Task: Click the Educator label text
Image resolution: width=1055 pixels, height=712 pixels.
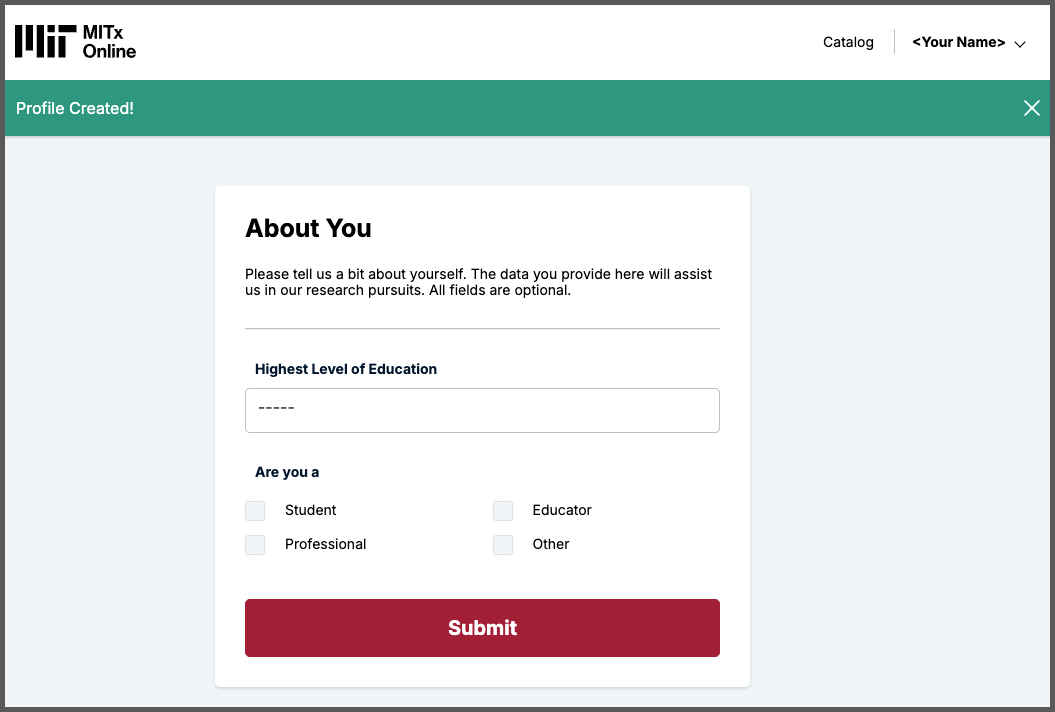Action: click(x=562, y=510)
